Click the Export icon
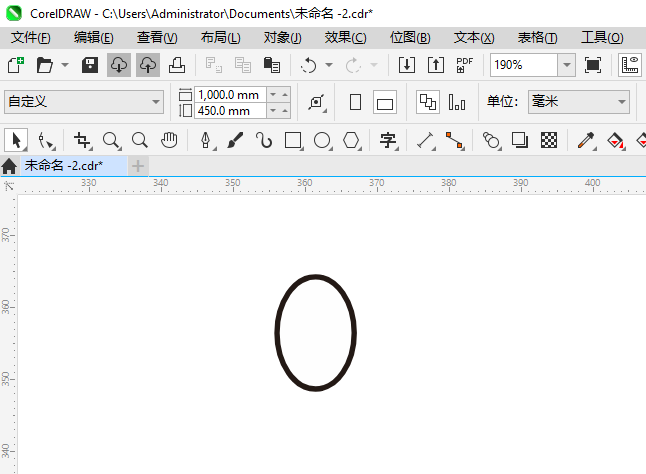This screenshot has height=474, width=646. click(436, 65)
